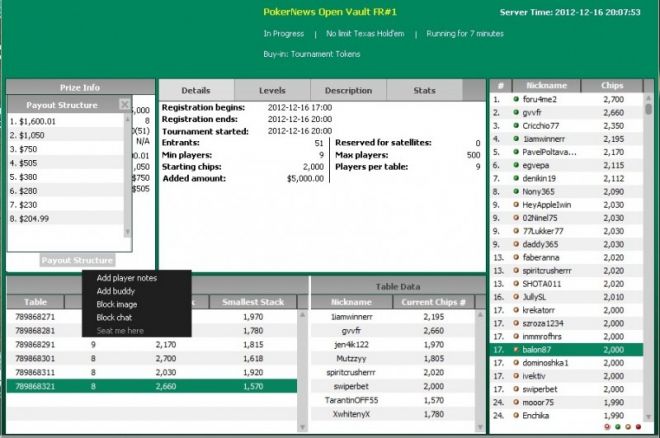
Task: Sort tables by Smallest Stack column
Action: click(x=253, y=302)
